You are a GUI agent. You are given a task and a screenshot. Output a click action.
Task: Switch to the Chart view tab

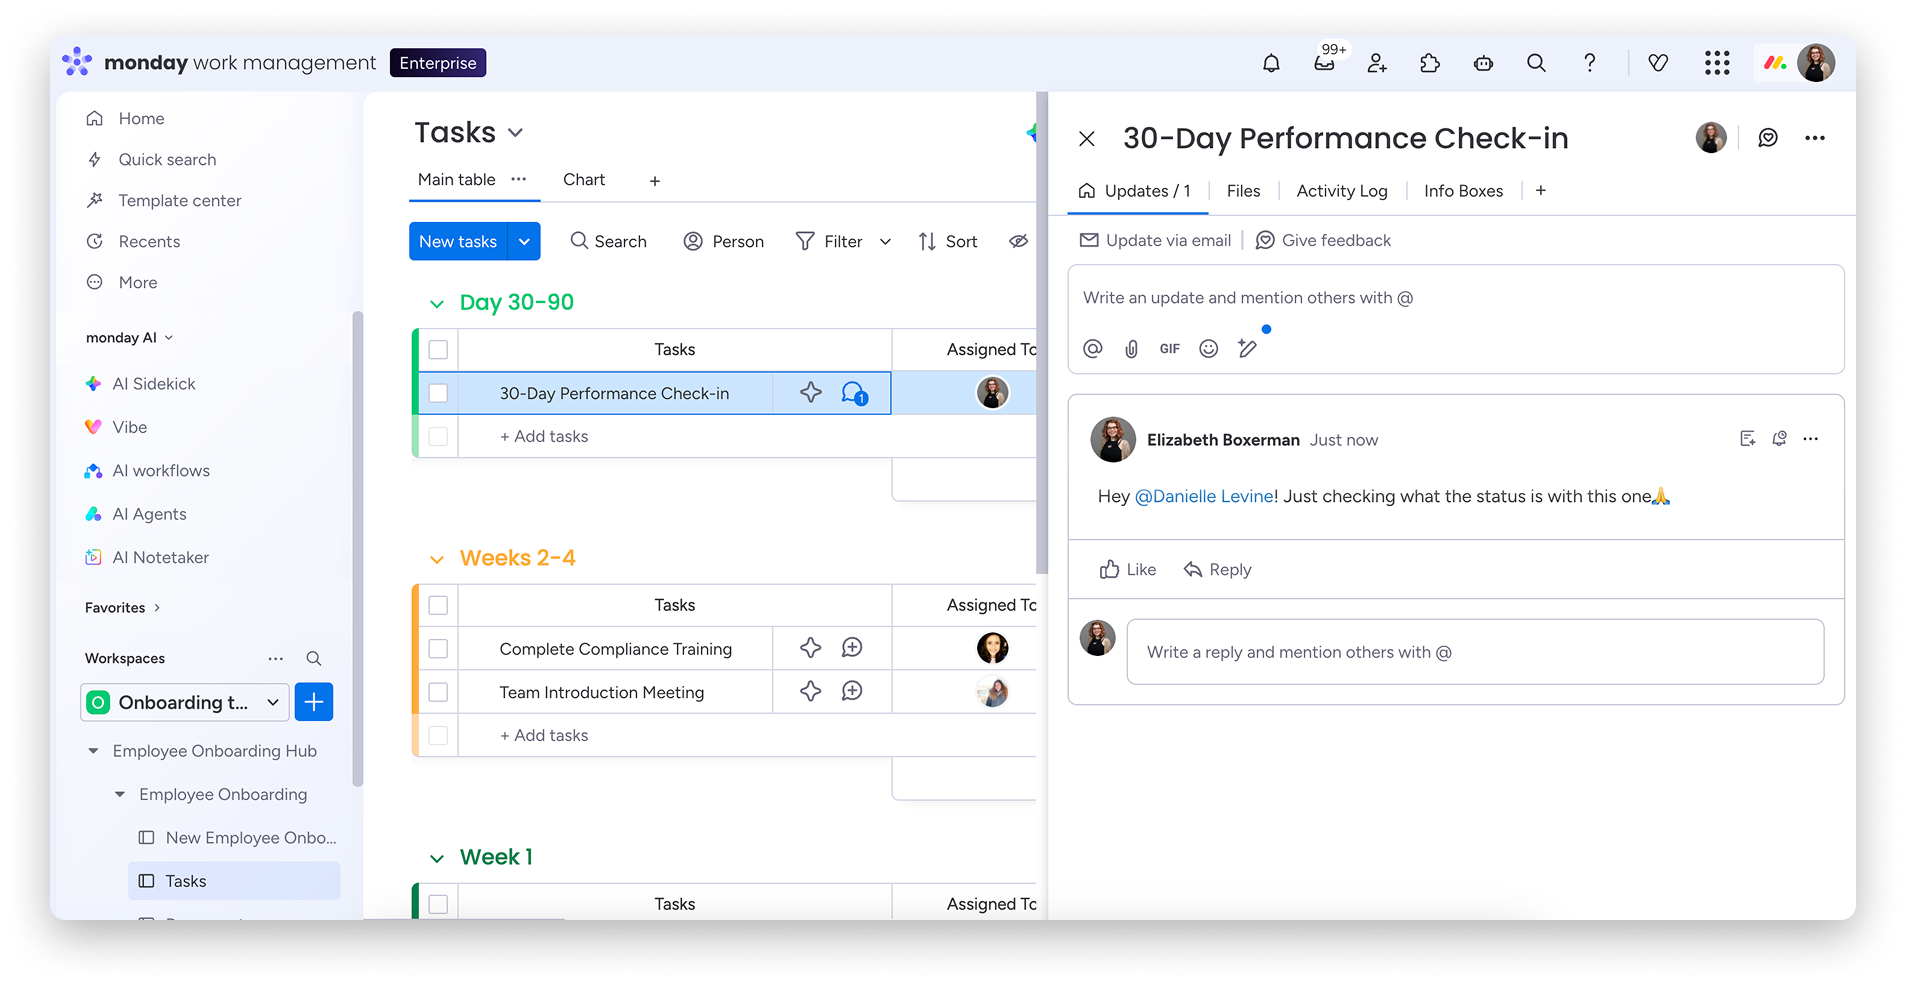584,180
